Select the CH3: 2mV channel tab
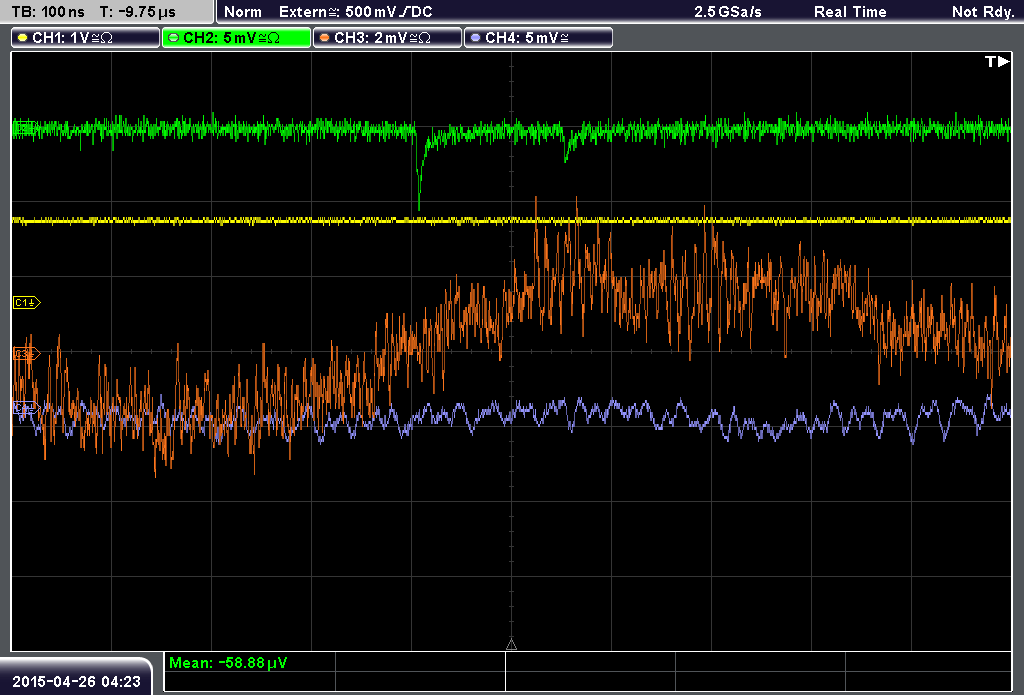 point(387,38)
